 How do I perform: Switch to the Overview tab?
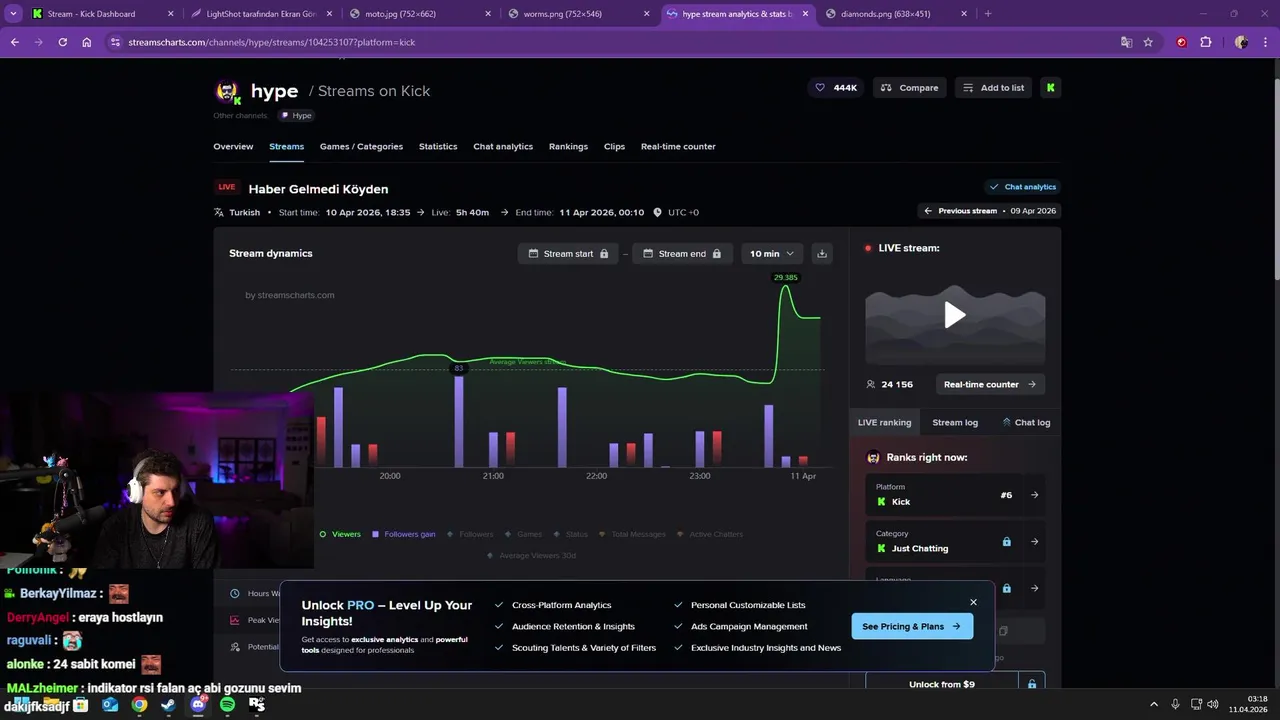233,146
